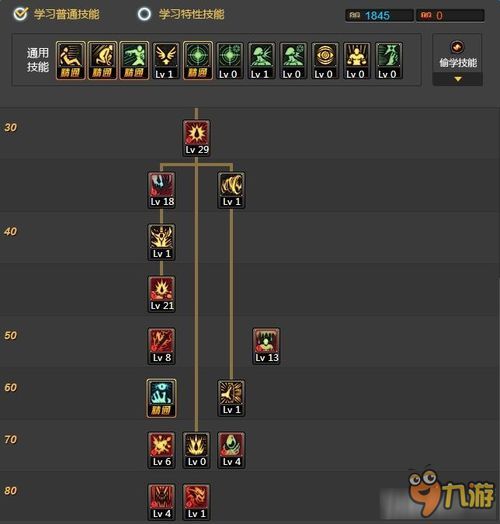Click the Lv 1 winged general skill
500x524 pixels.
165,61
